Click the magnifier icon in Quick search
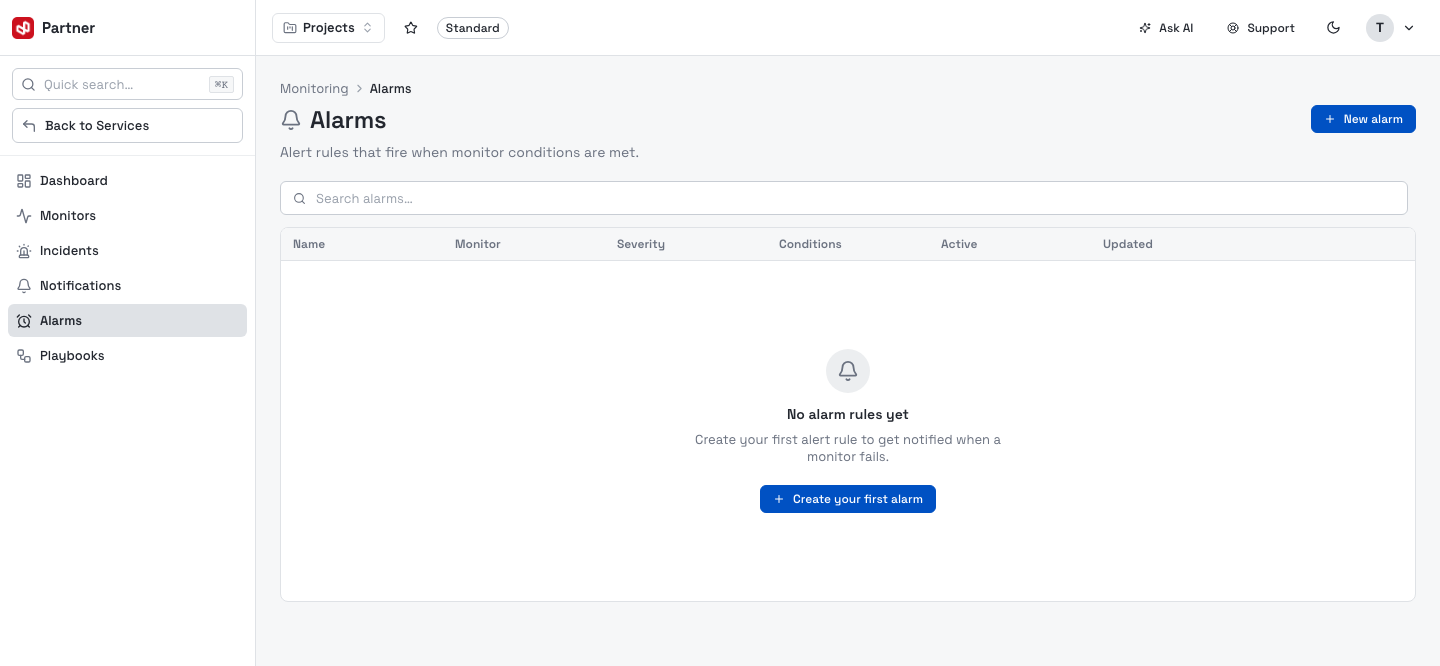 pyautogui.click(x=28, y=85)
